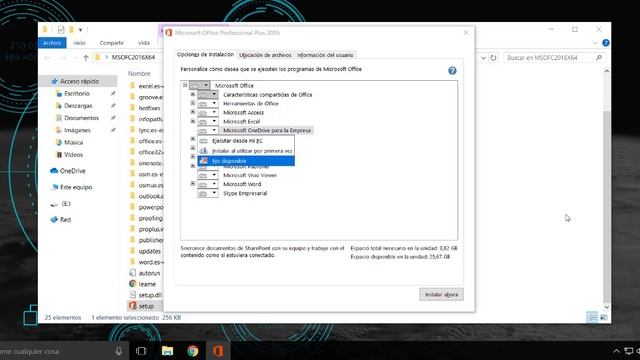Viewport: 640px width, 360px height.
Task: Expand the Características compartidas de Office node
Action: [x=193, y=94]
